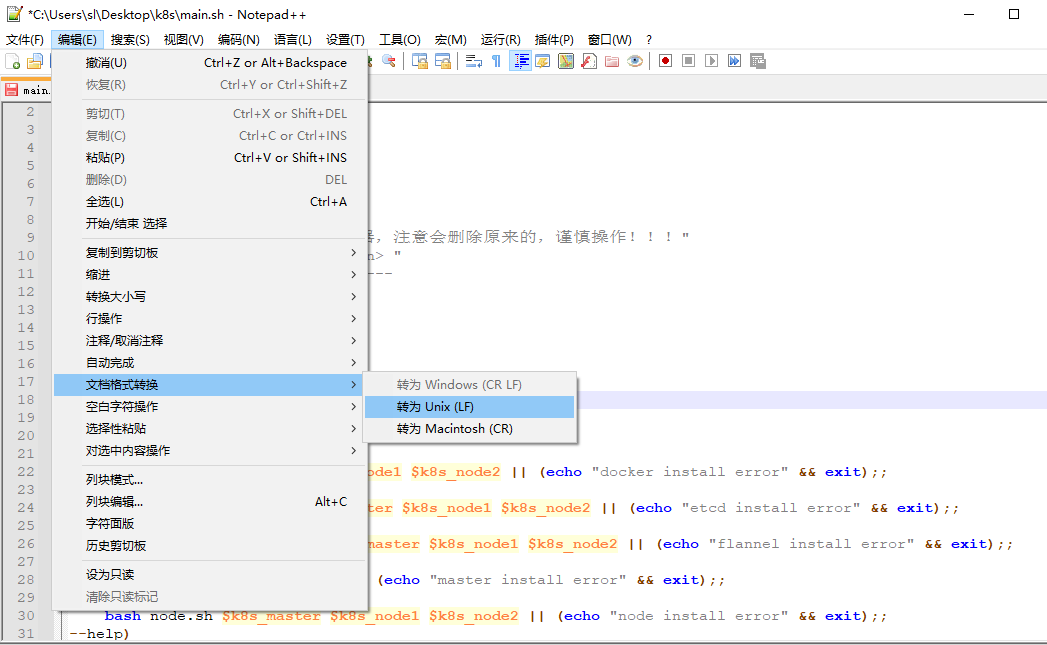The image size is (1047, 645).
Task: Open the 插件(P) menu
Action: (554, 40)
